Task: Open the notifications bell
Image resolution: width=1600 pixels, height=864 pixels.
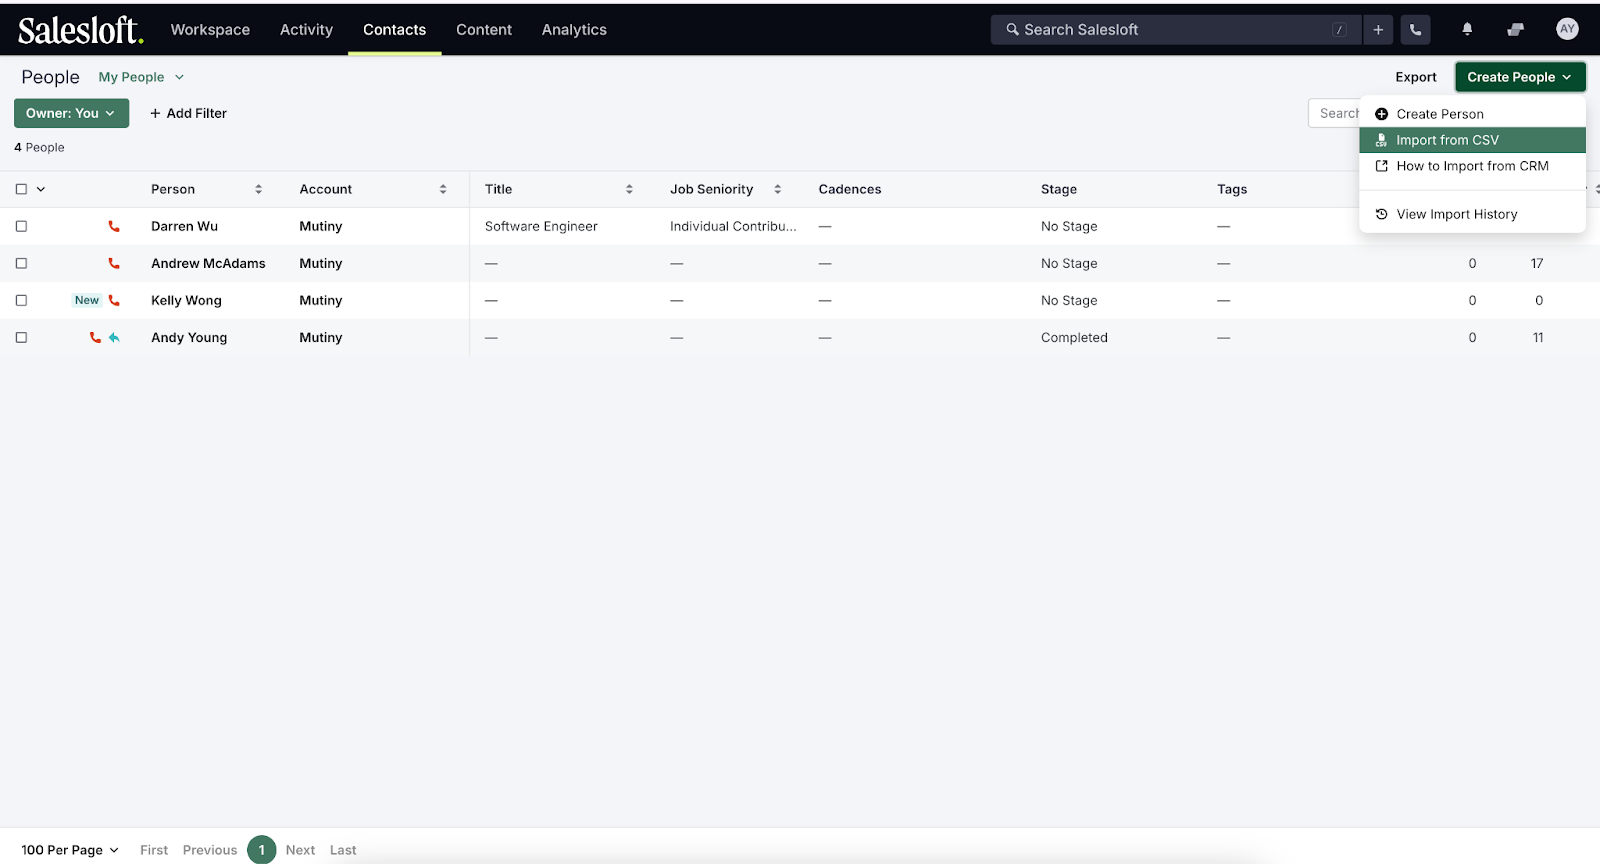Action: (1467, 30)
